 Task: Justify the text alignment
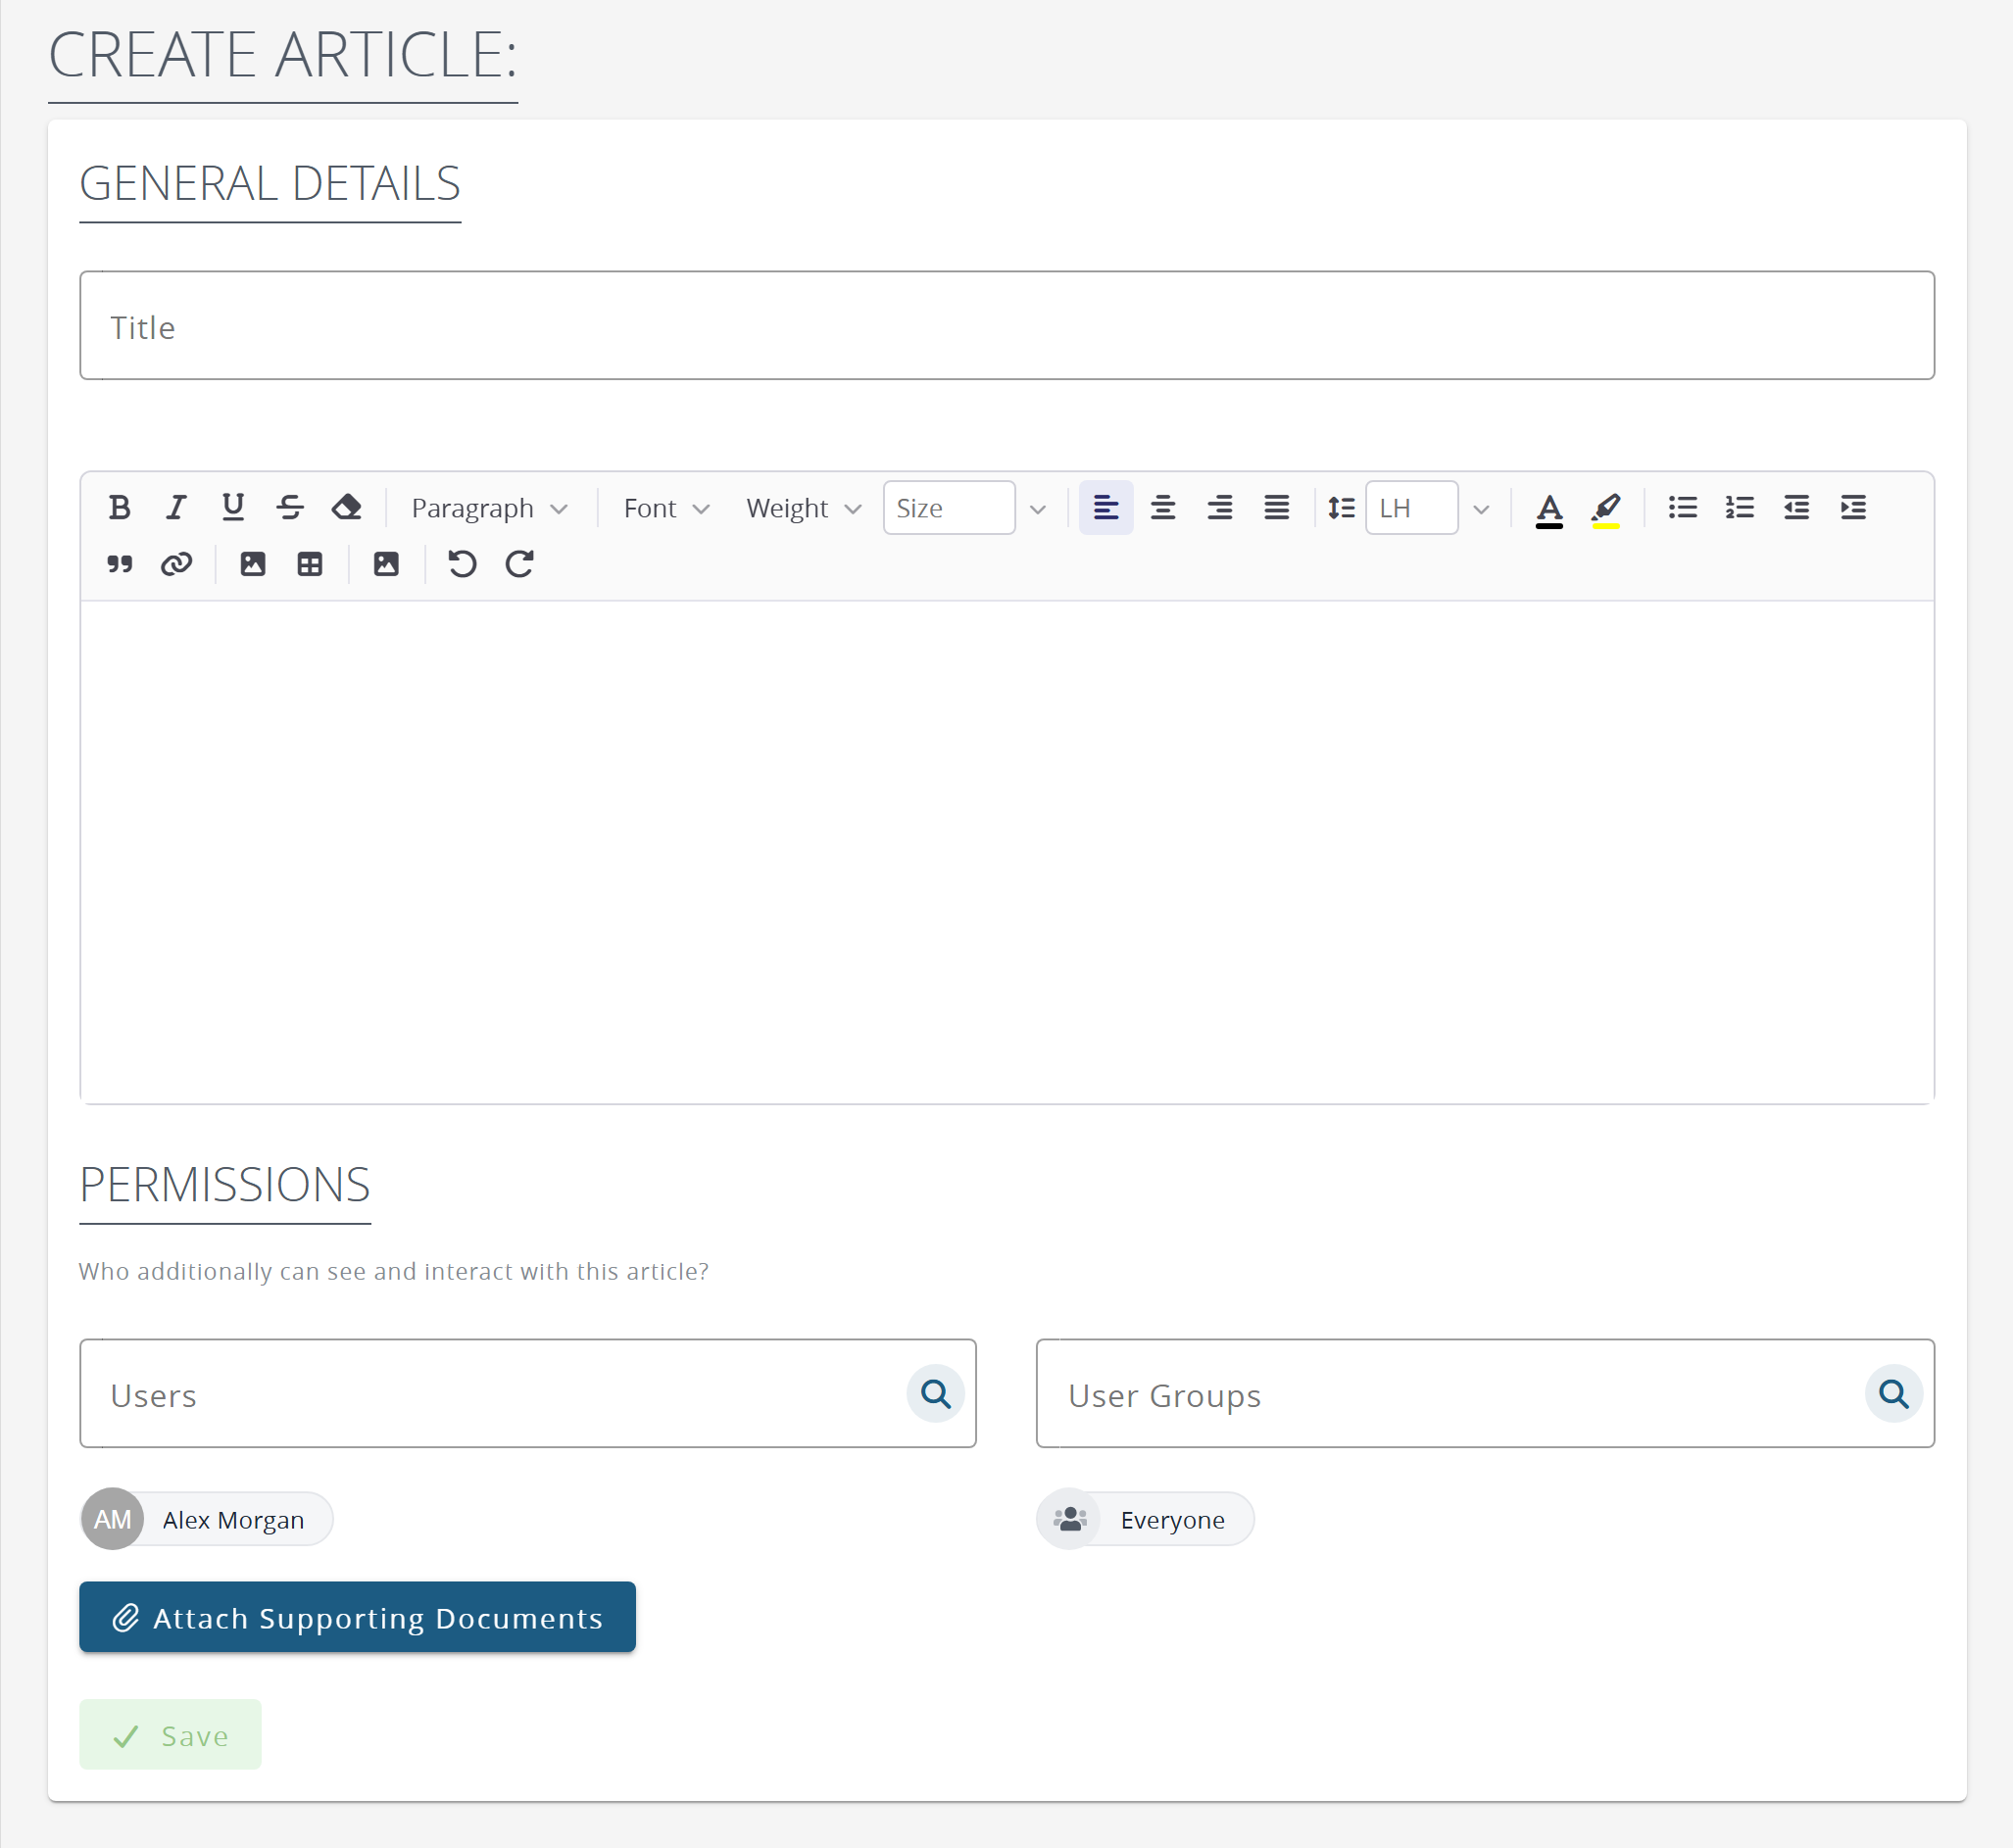pyautogui.click(x=1277, y=508)
